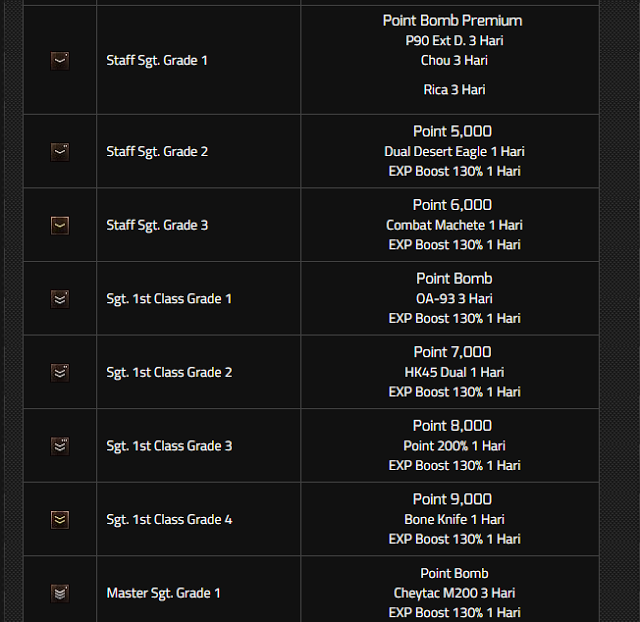Select the Sgt. 1st Class Grade 2 insignia
The width and height of the screenshot is (640, 622).
click(x=60, y=372)
